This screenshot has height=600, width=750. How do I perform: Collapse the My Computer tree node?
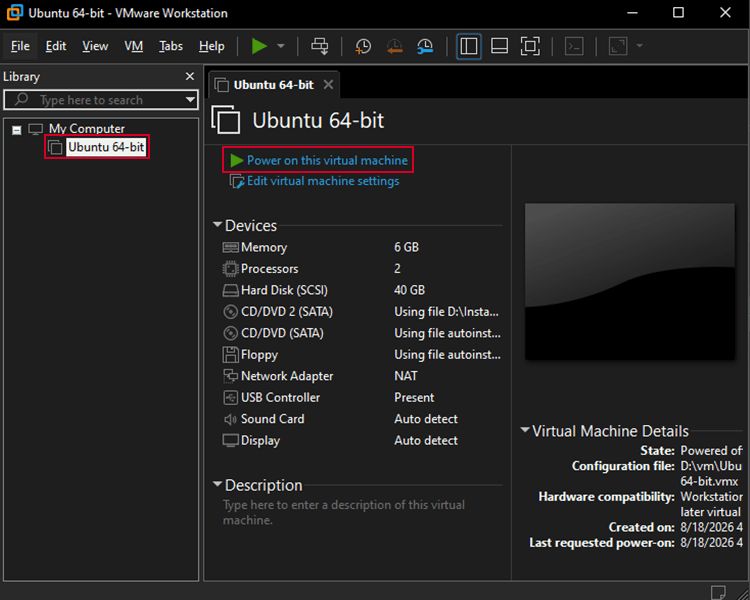coord(17,130)
